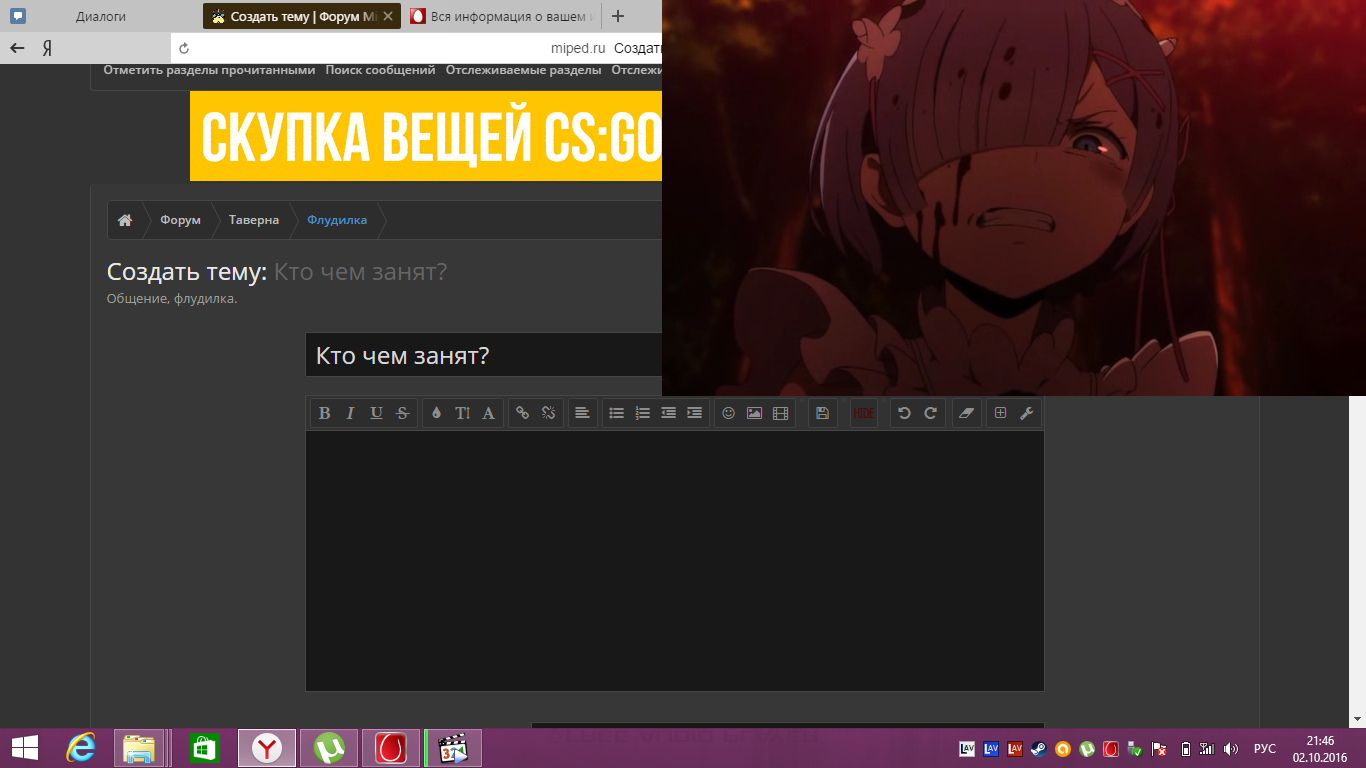The height and width of the screenshot is (768, 1366).
Task: Insert an ordered numbered list
Action: click(642, 413)
